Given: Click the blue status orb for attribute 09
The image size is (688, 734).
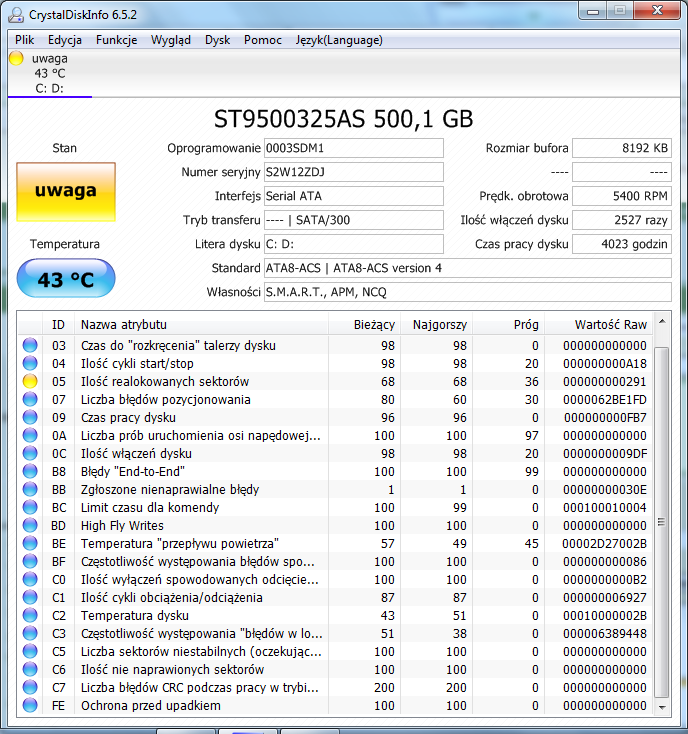Looking at the screenshot, I should point(30,417).
